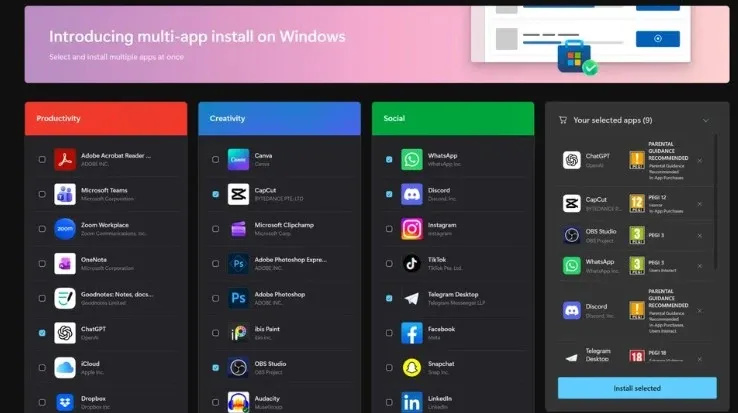Remove Discord from selected apps

coord(700,311)
